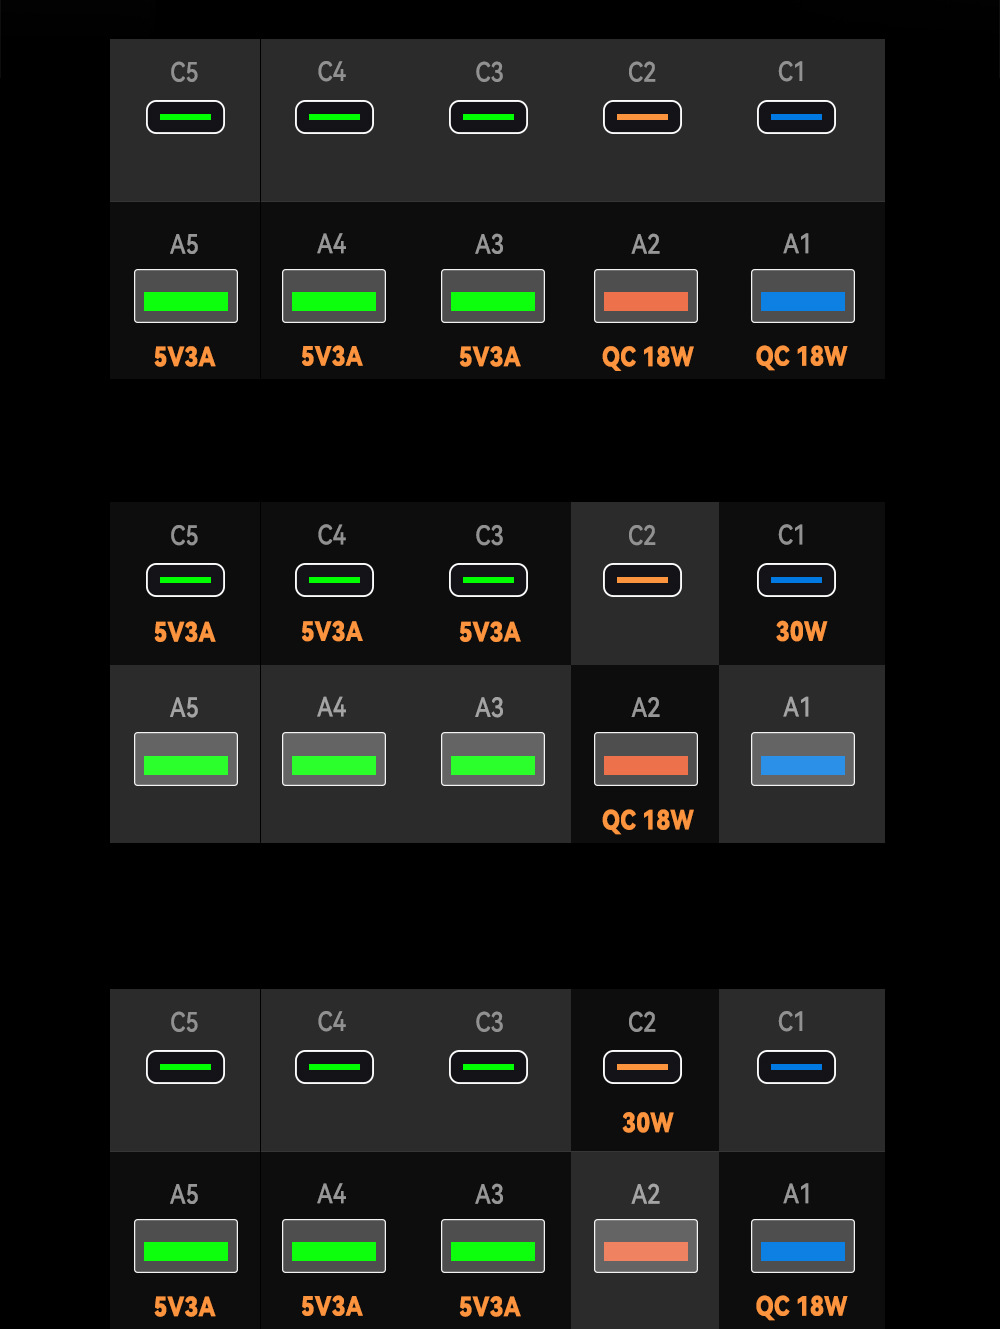The image size is (1000, 1329).
Task: Click the C3 port icon in bottom panel
Action: (488, 1067)
